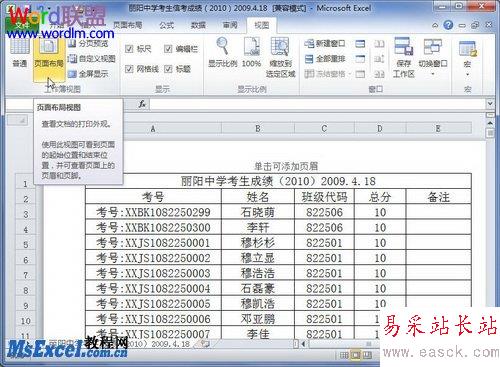Image resolution: width=500 pixels, height=367 pixels.
Task: Click the horizontal scrollbar left arrow
Action: pyautogui.click(x=303, y=344)
